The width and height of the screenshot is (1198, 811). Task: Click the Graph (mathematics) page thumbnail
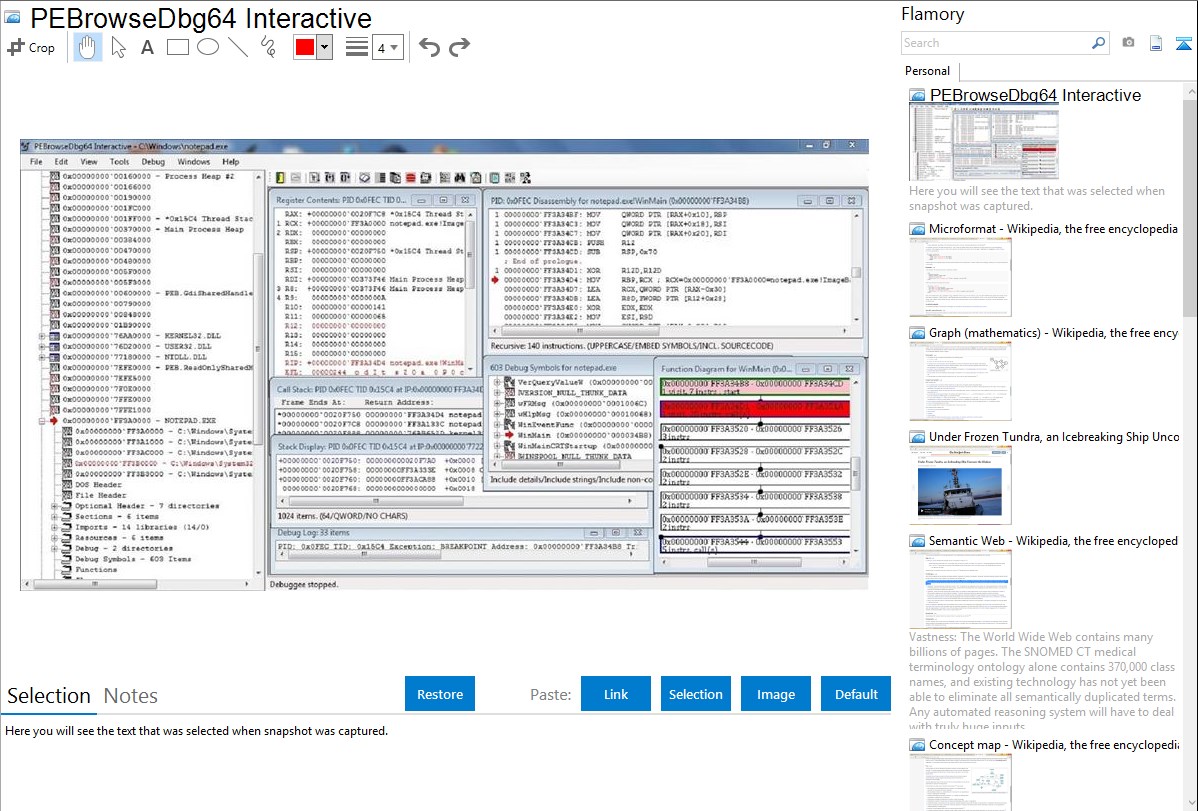click(960, 381)
